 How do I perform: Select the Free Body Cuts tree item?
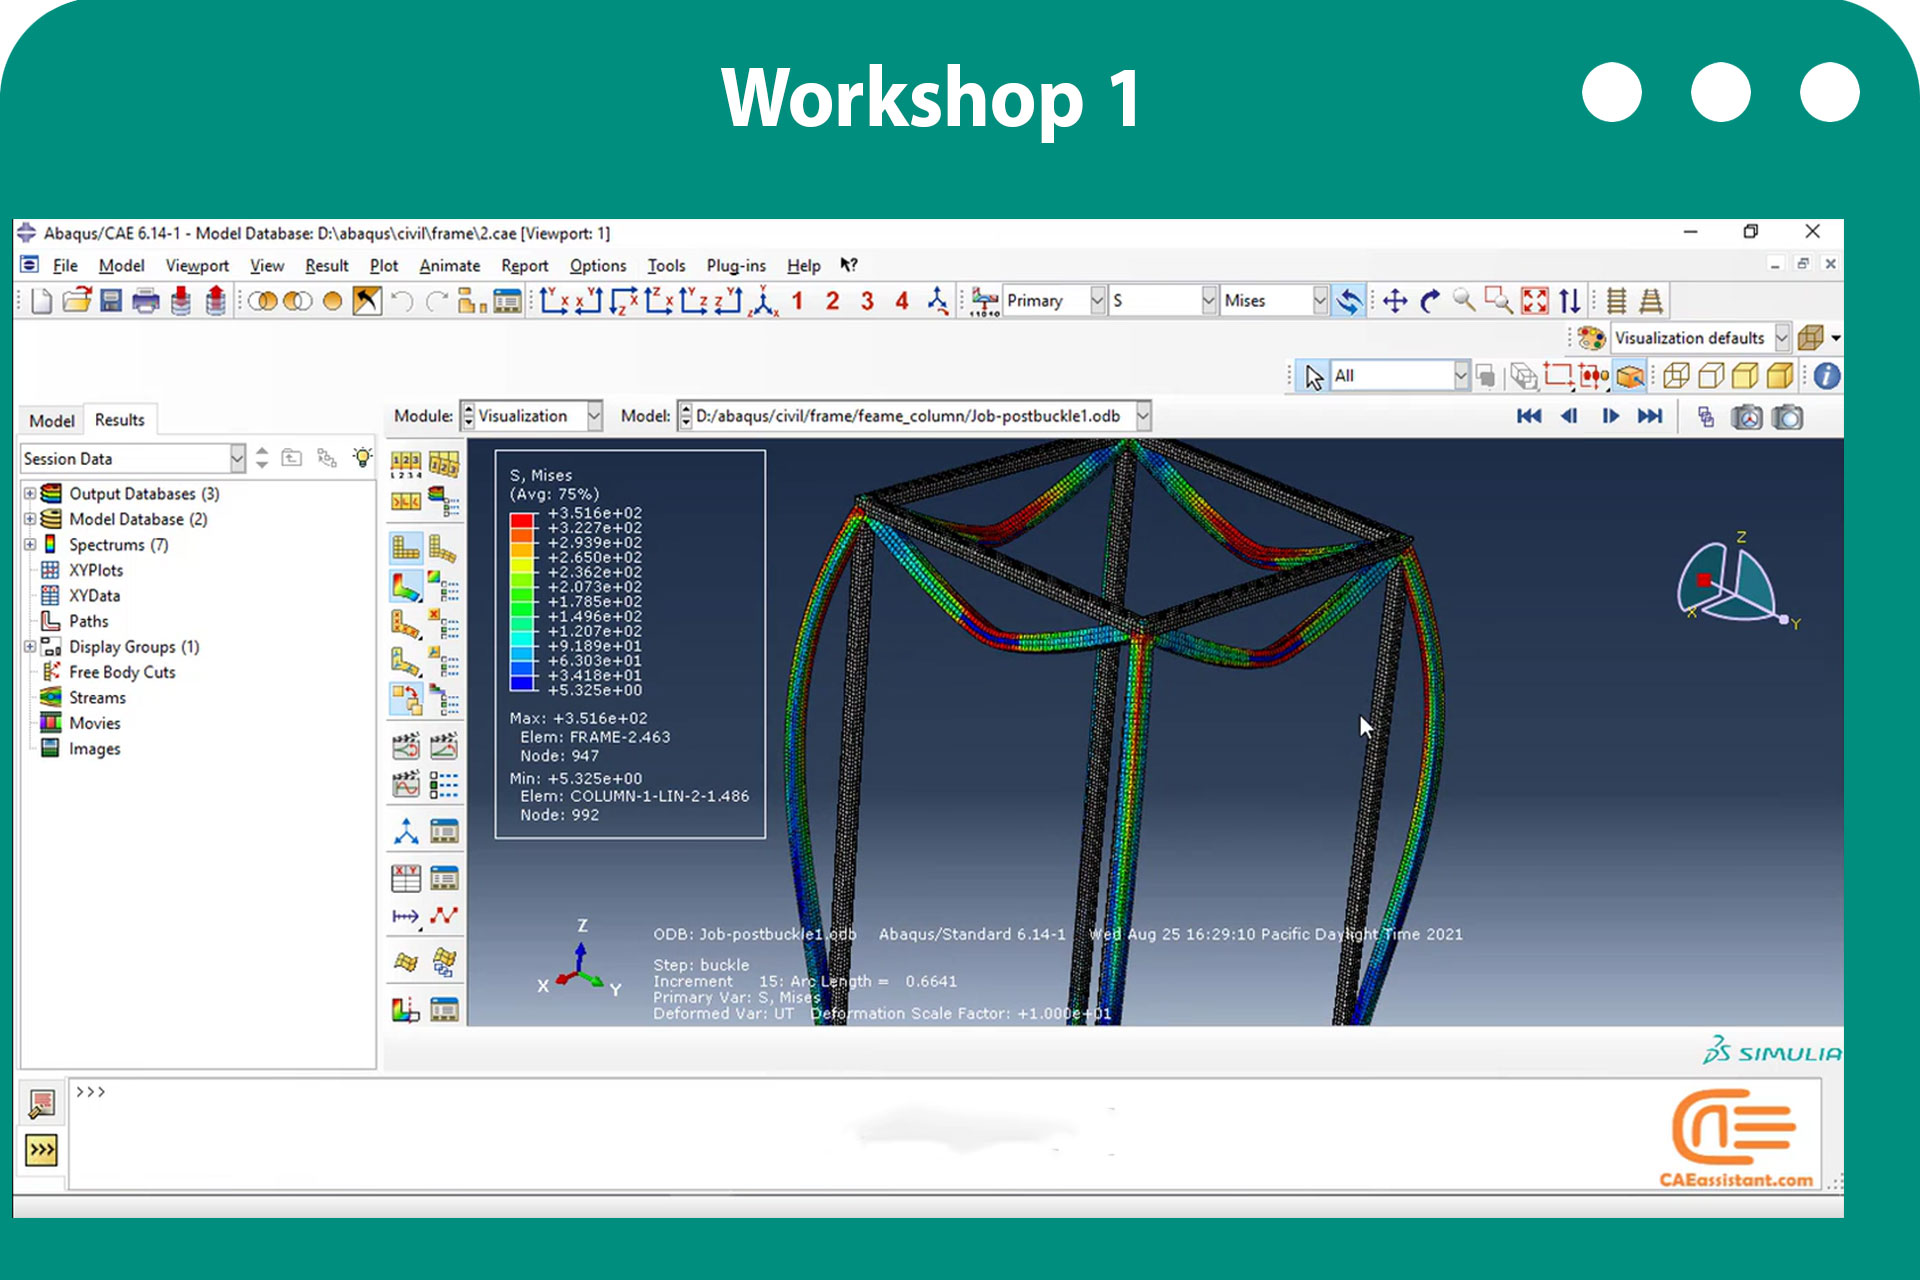click(122, 672)
